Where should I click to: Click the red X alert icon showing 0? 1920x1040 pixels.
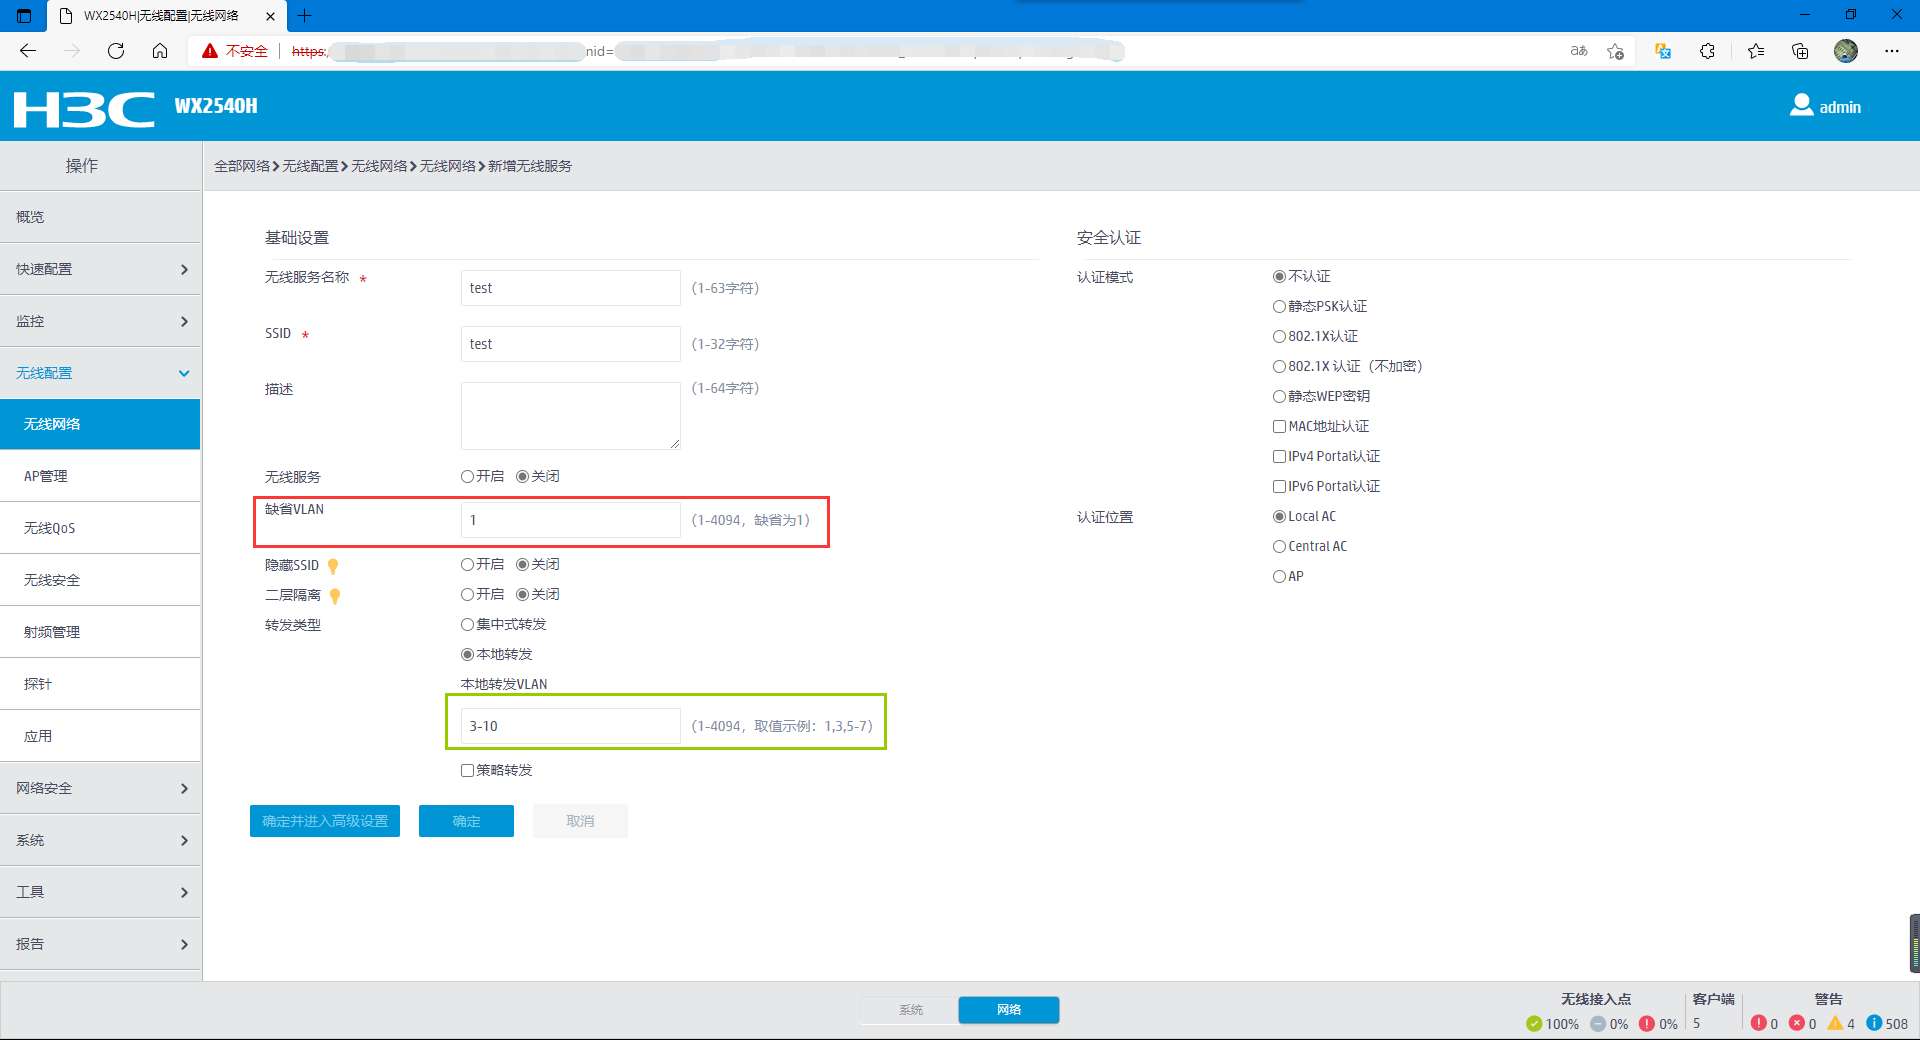point(1797,1022)
